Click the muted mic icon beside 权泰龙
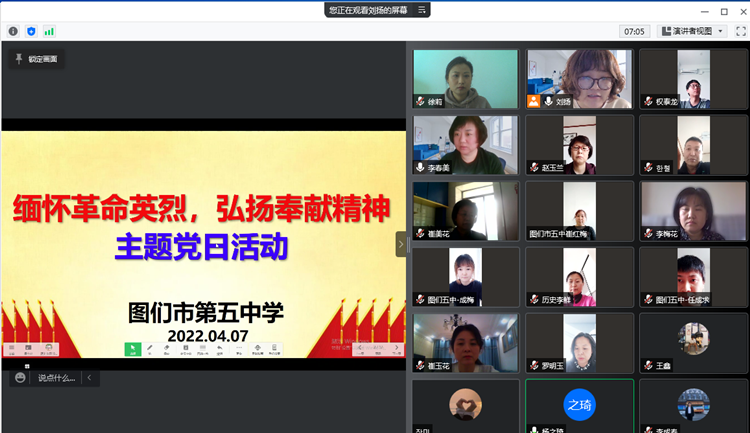The image size is (750, 433). 648,101
